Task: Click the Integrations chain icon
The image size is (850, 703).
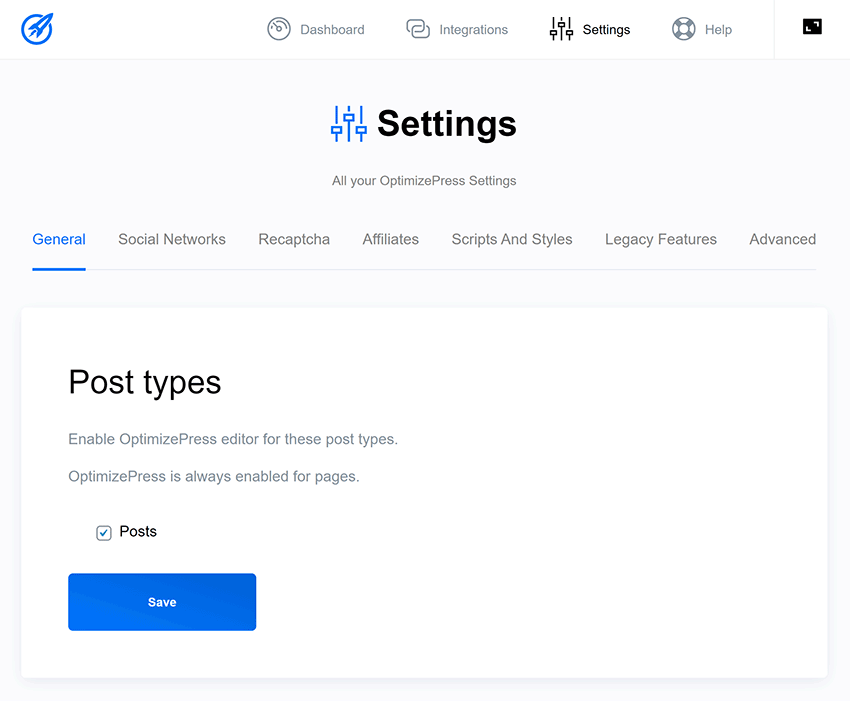Action: [x=418, y=29]
